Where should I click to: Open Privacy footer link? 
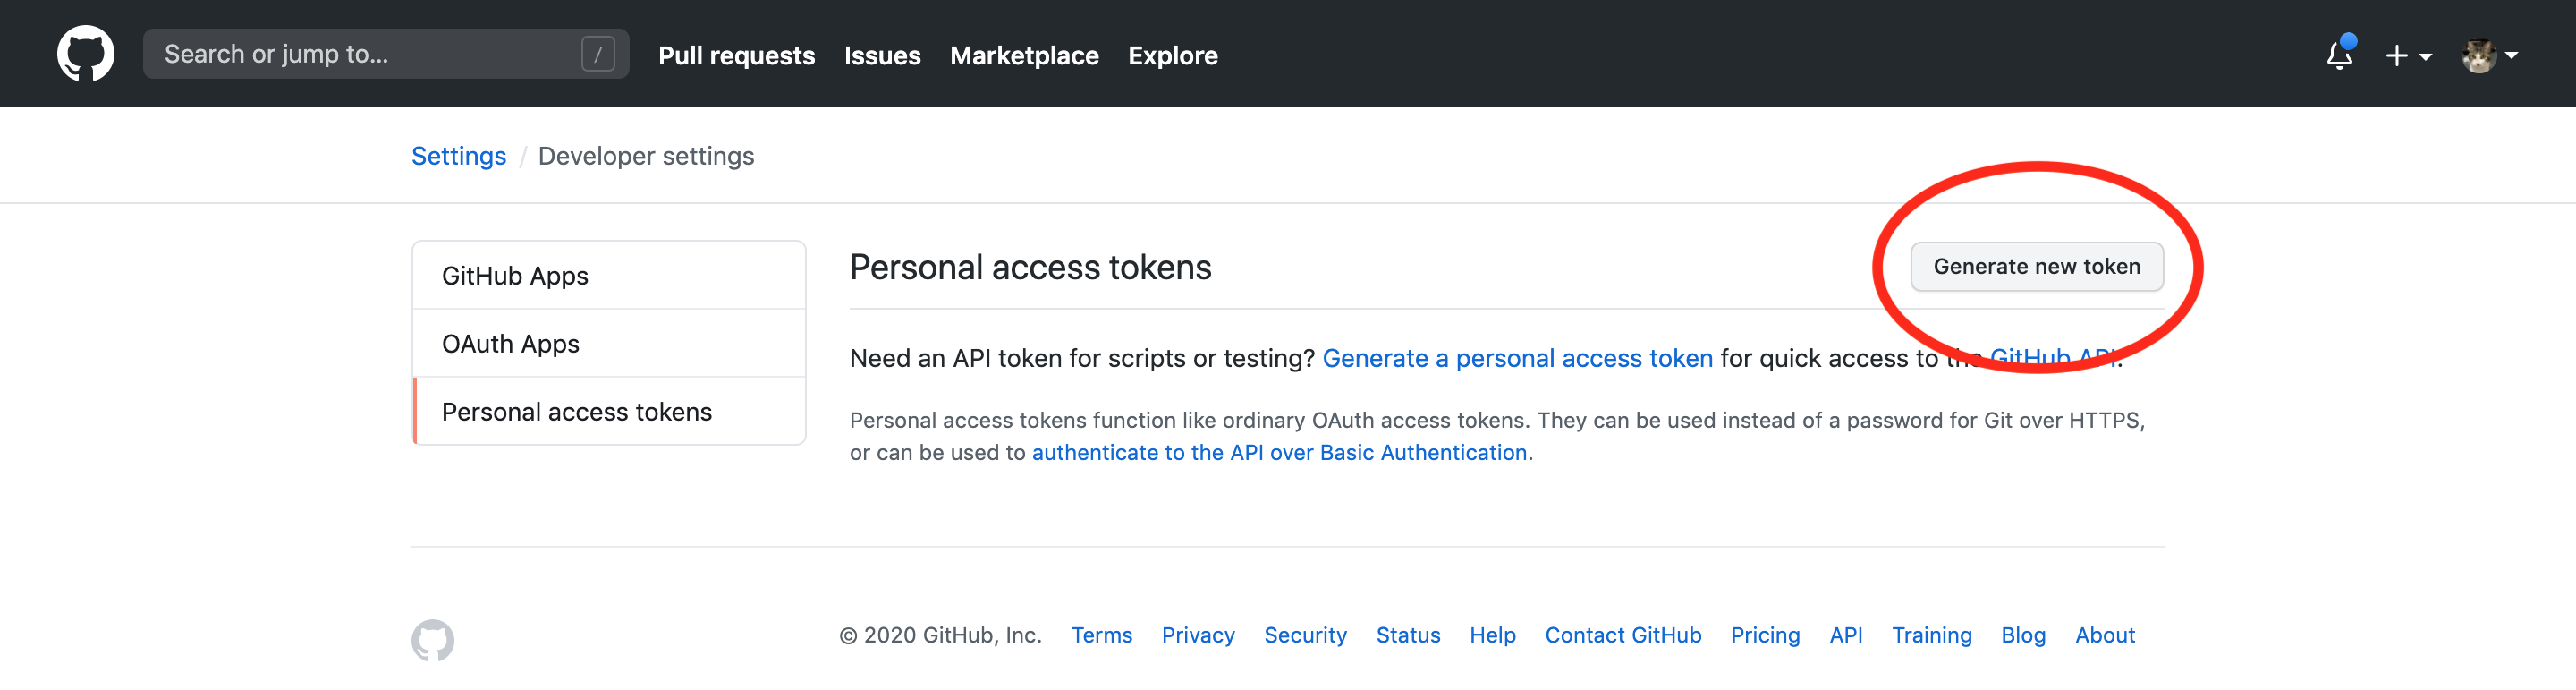pyautogui.click(x=1198, y=635)
